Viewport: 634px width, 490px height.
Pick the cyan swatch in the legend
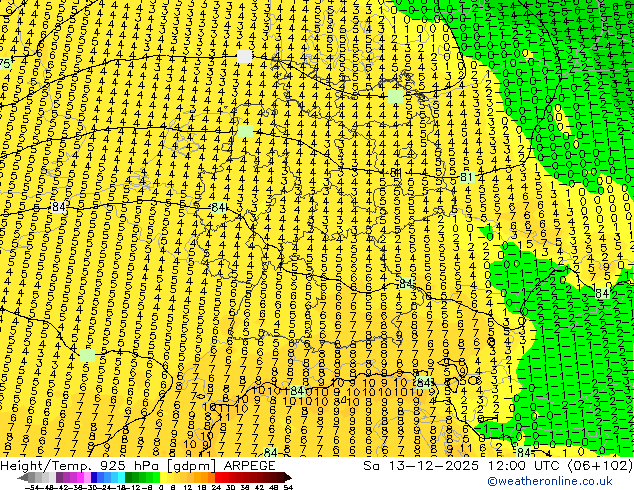coord(121,477)
